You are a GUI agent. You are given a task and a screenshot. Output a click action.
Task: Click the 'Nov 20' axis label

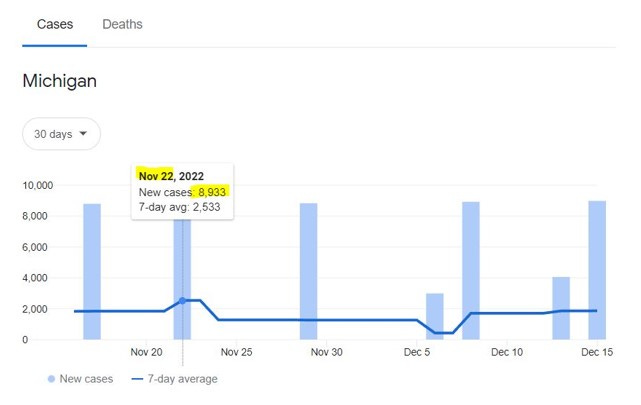point(146,352)
